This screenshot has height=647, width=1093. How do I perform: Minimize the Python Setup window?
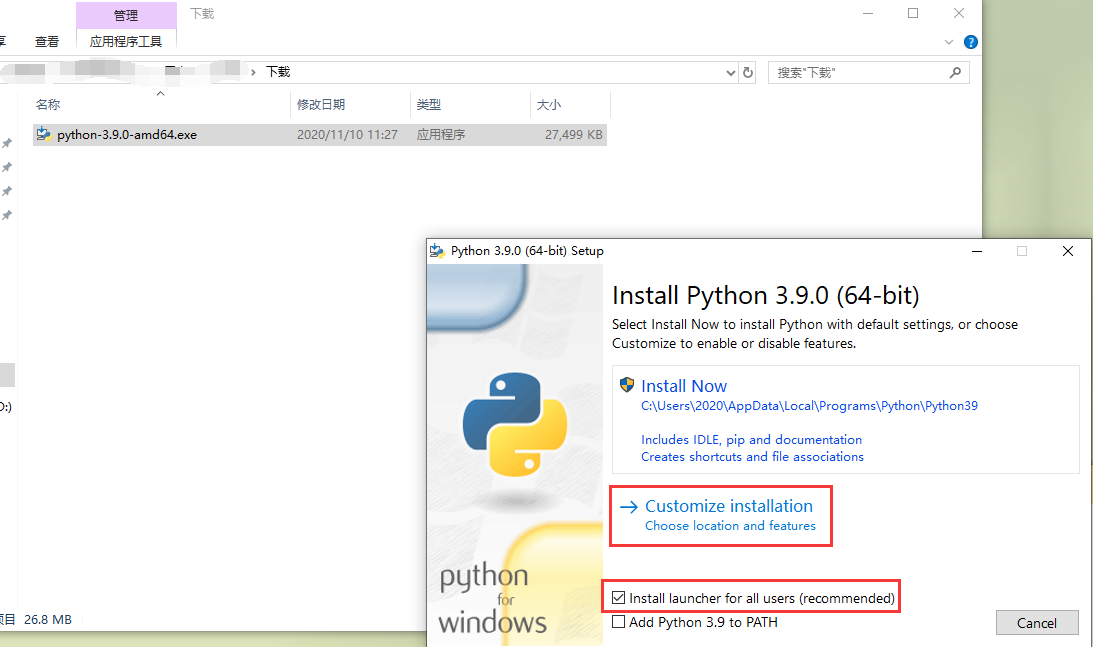tap(977, 251)
